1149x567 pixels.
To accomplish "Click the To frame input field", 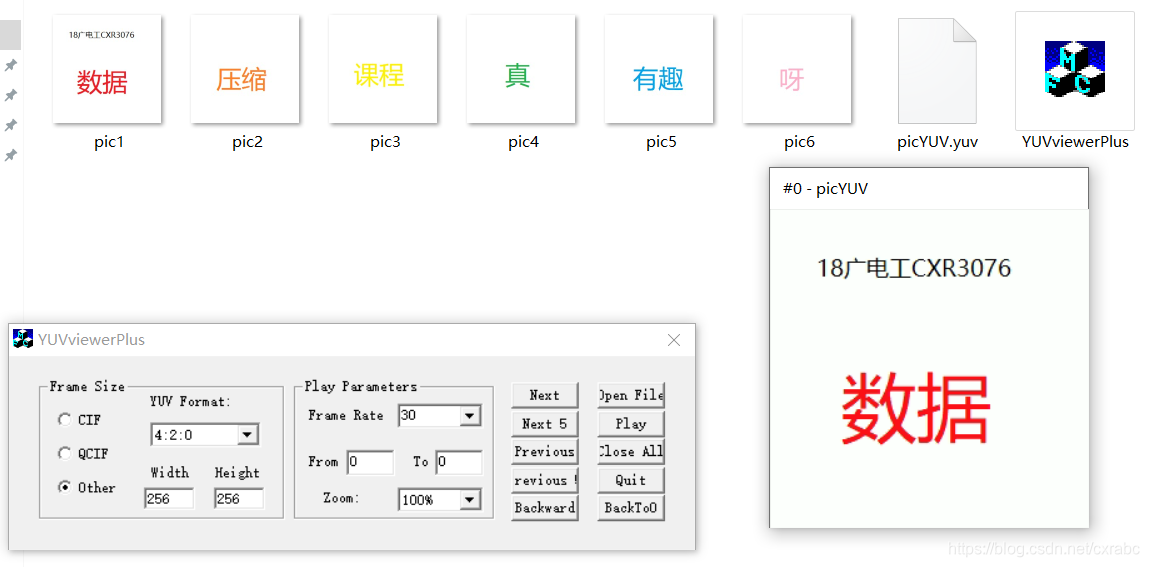I will click(x=459, y=462).
